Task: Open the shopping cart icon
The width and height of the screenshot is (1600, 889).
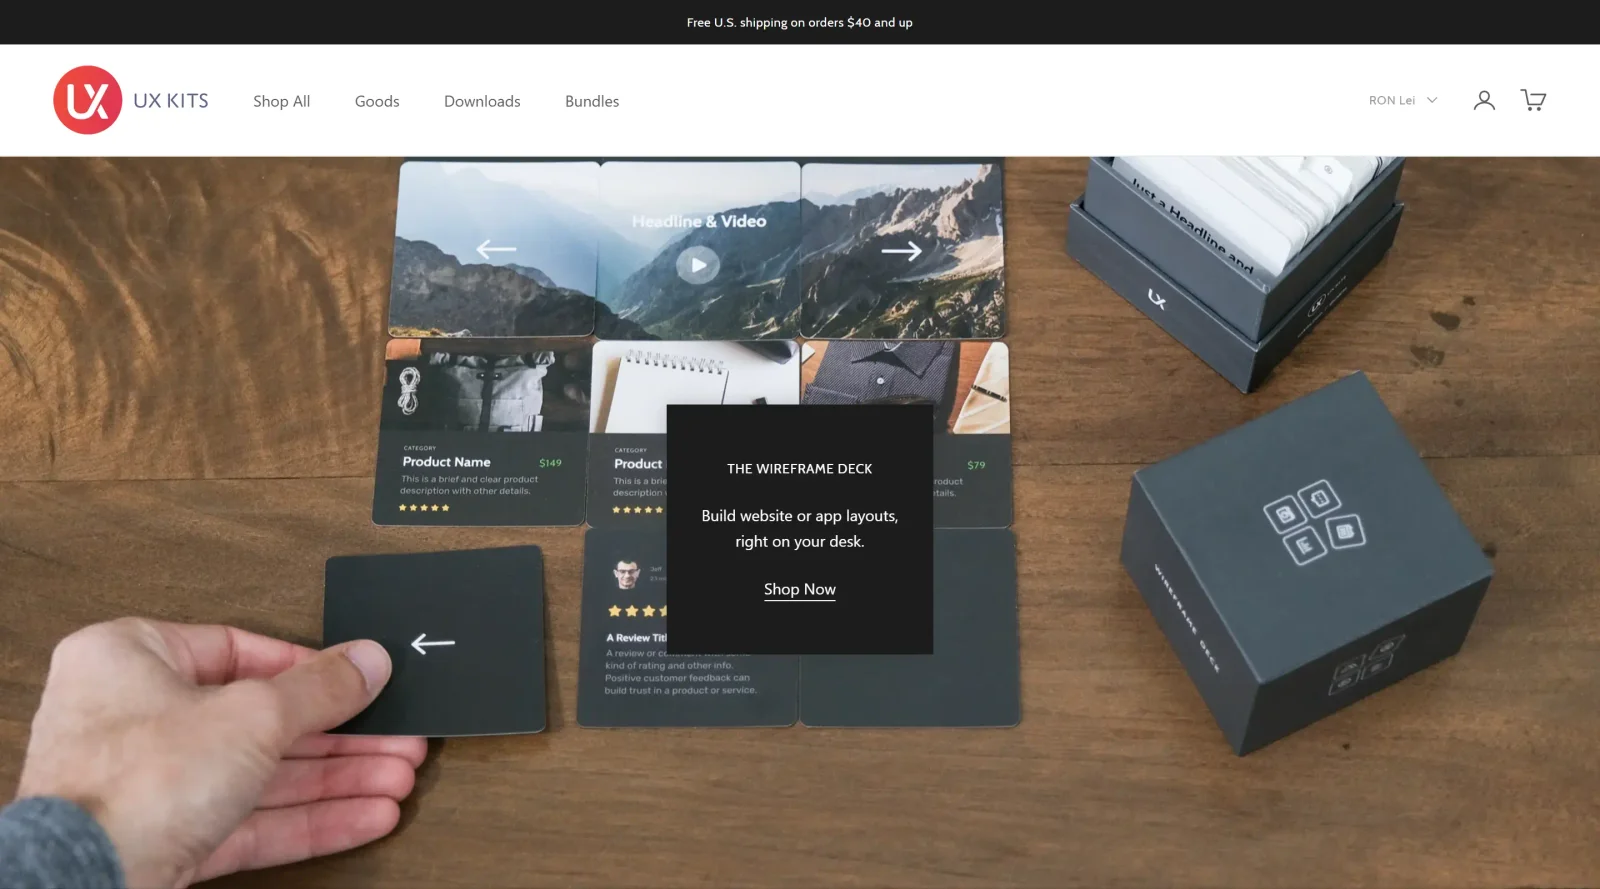Action: (1533, 100)
